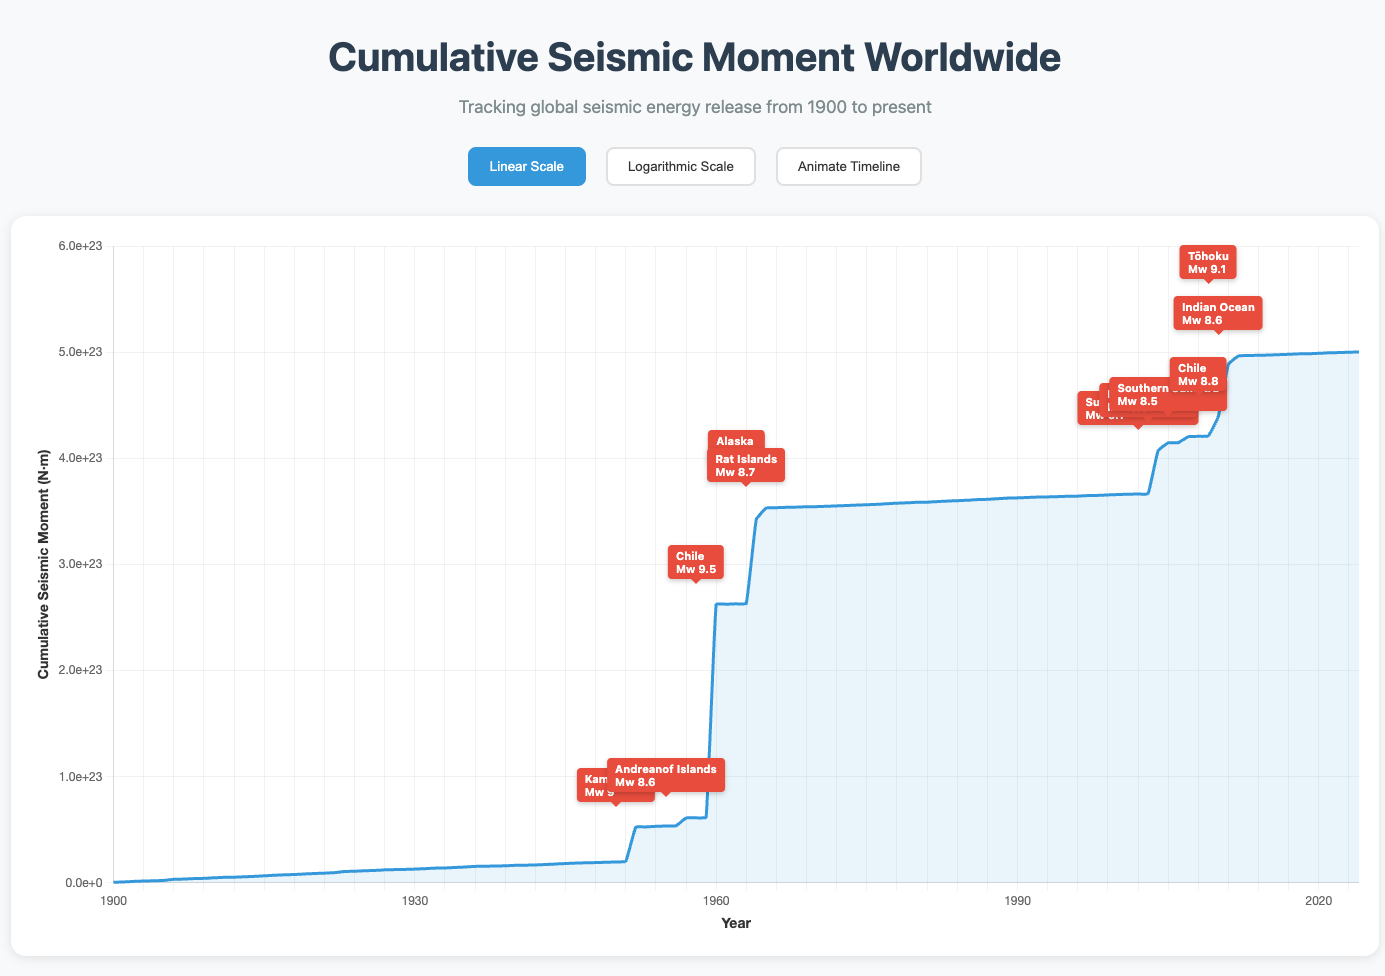Select the Andreanof Islands Mw 8.6 label
This screenshot has width=1385, height=976.
tap(665, 775)
